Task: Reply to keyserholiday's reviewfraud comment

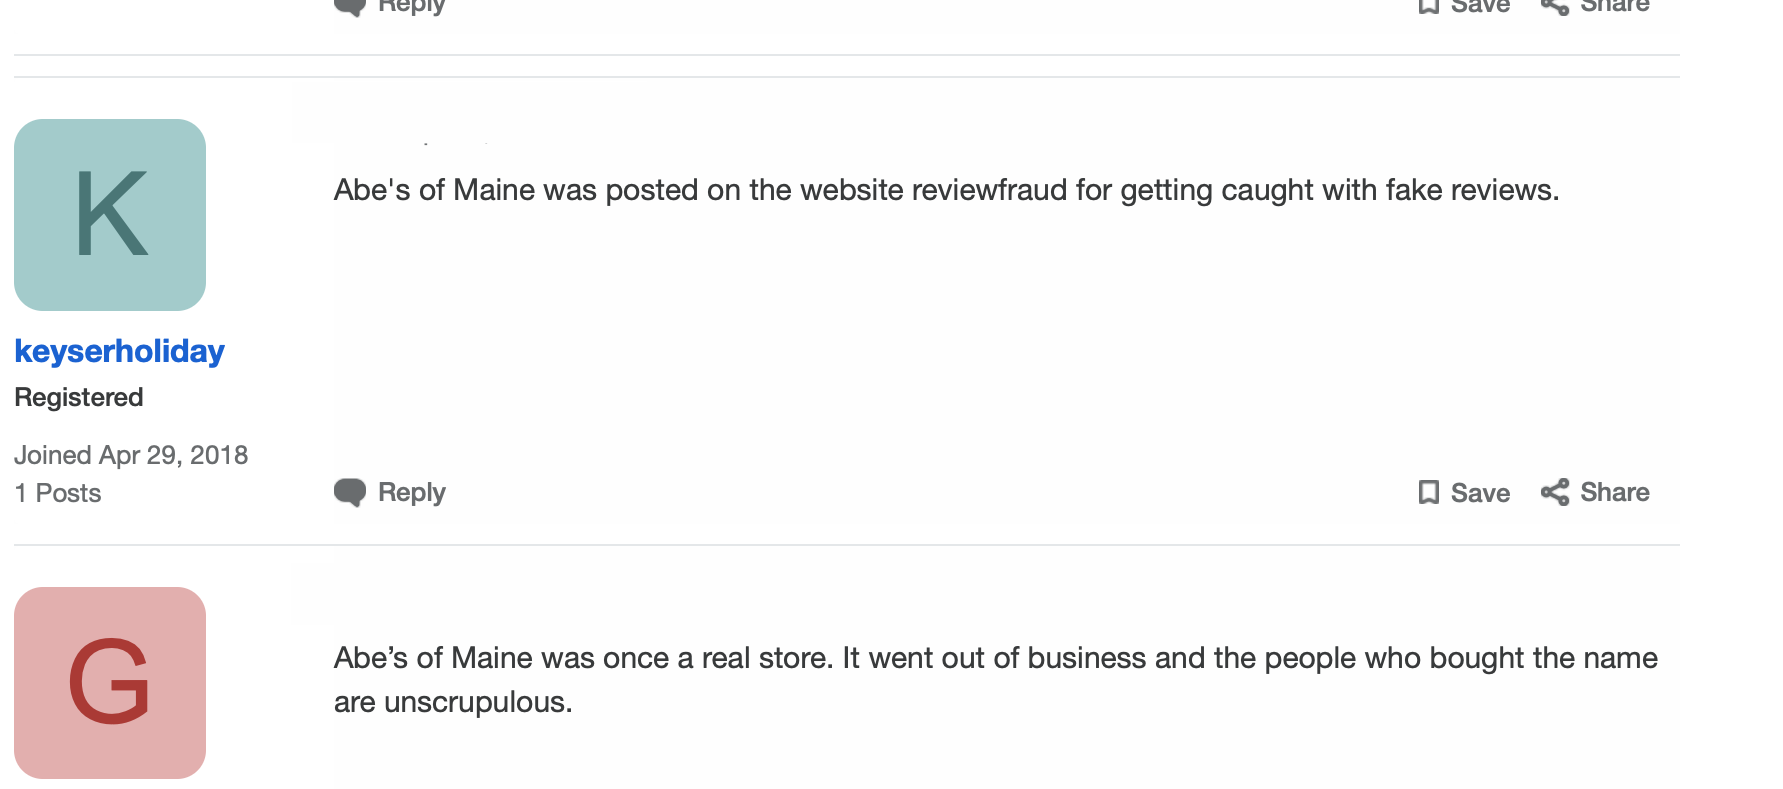Action: 411,493
